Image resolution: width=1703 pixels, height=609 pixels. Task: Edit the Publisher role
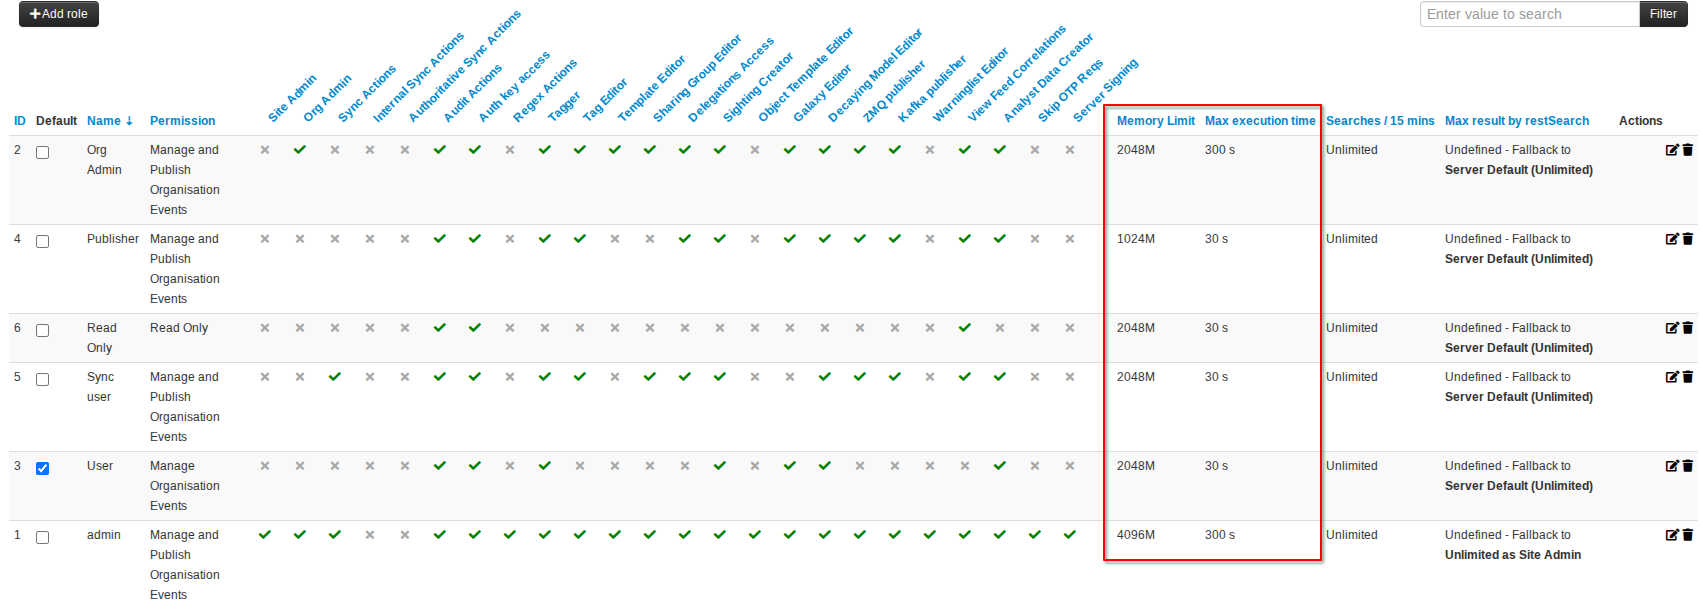(x=1671, y=239)
